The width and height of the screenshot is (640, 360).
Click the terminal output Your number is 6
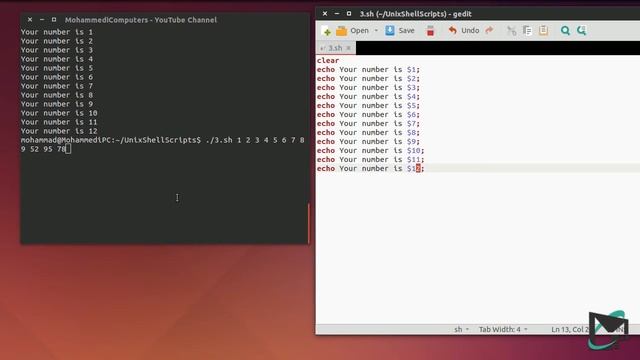pos(57,77)
